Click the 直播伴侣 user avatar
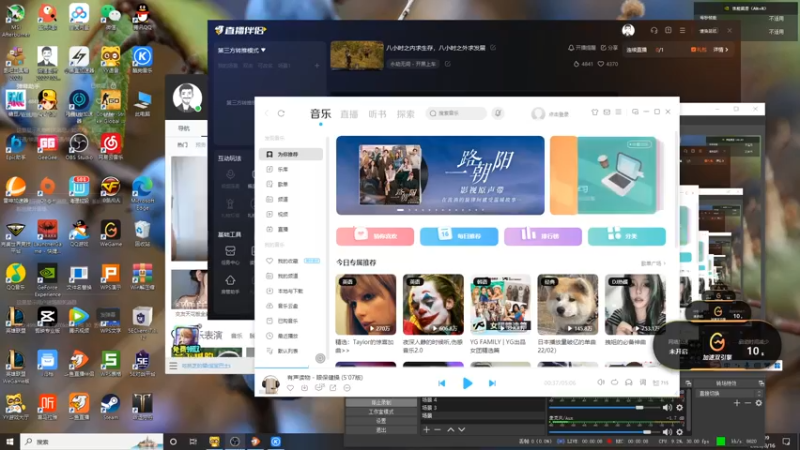This screenshot has height=450, width=800. pos(628,31)
